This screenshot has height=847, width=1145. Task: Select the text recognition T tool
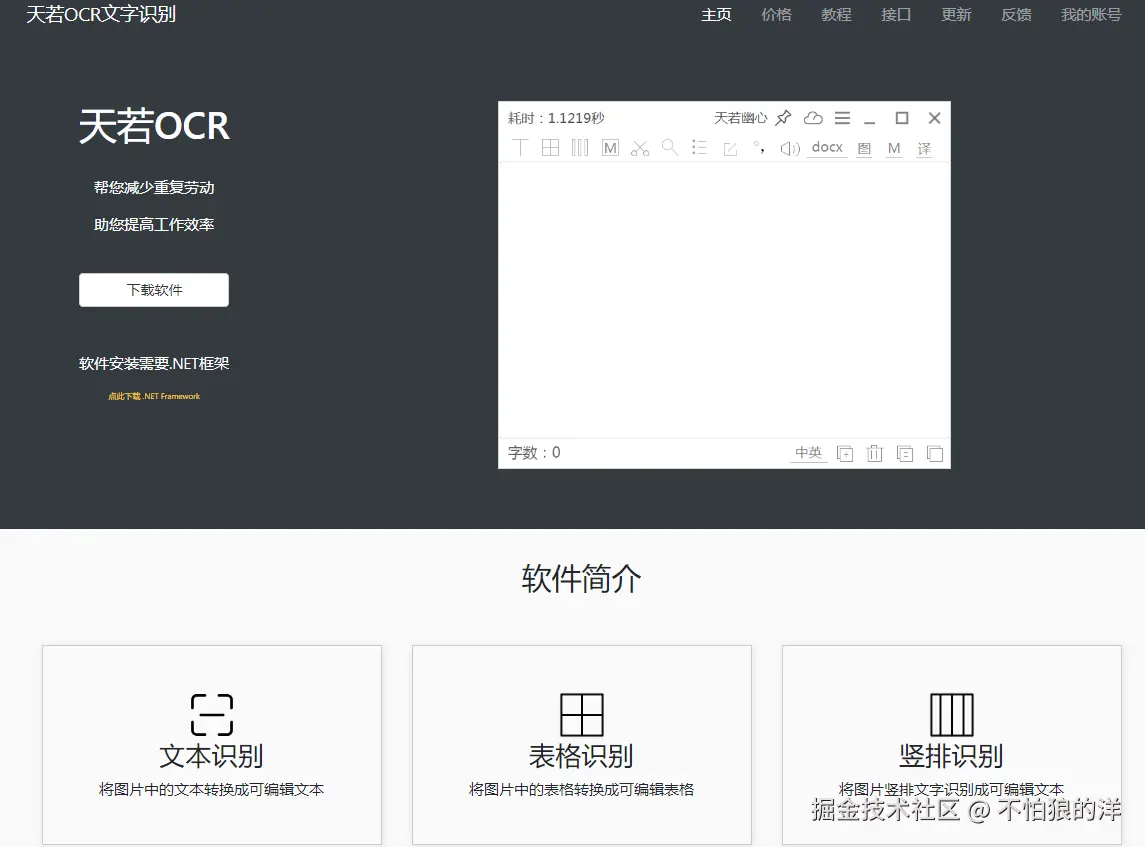[520, 147]
